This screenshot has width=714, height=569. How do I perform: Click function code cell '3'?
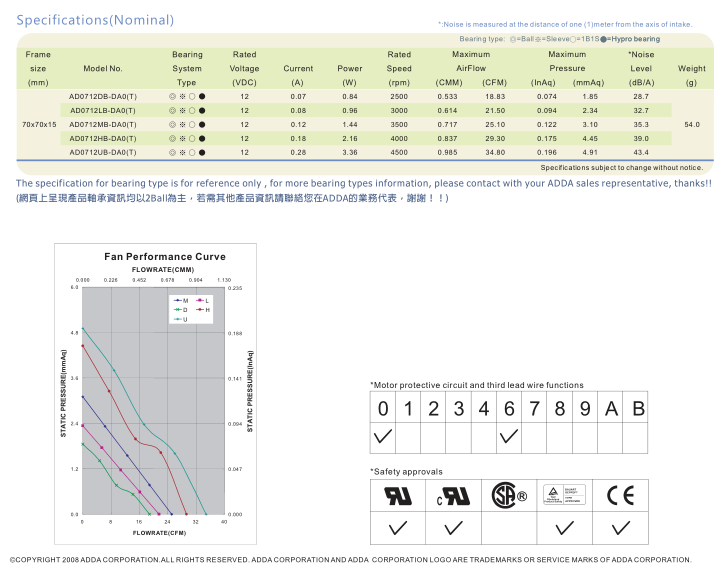[459, 408]
